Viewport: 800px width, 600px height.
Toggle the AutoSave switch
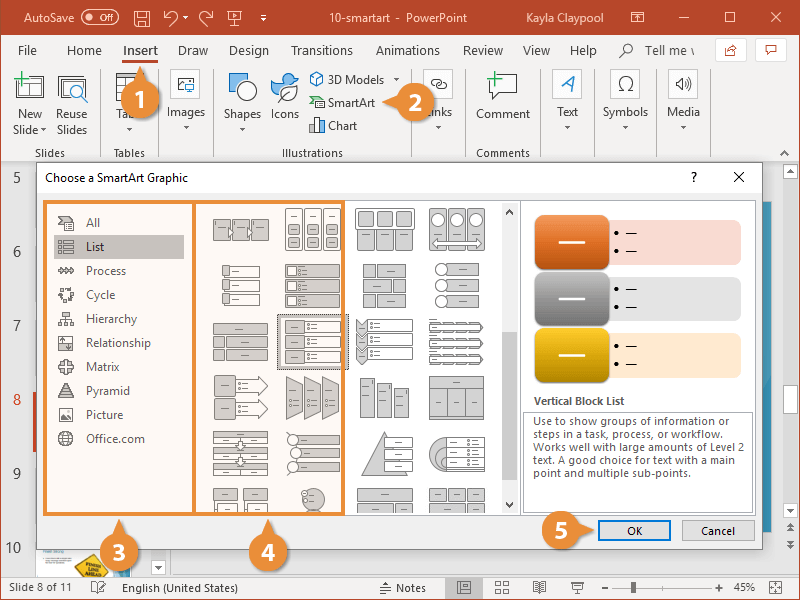100,18
